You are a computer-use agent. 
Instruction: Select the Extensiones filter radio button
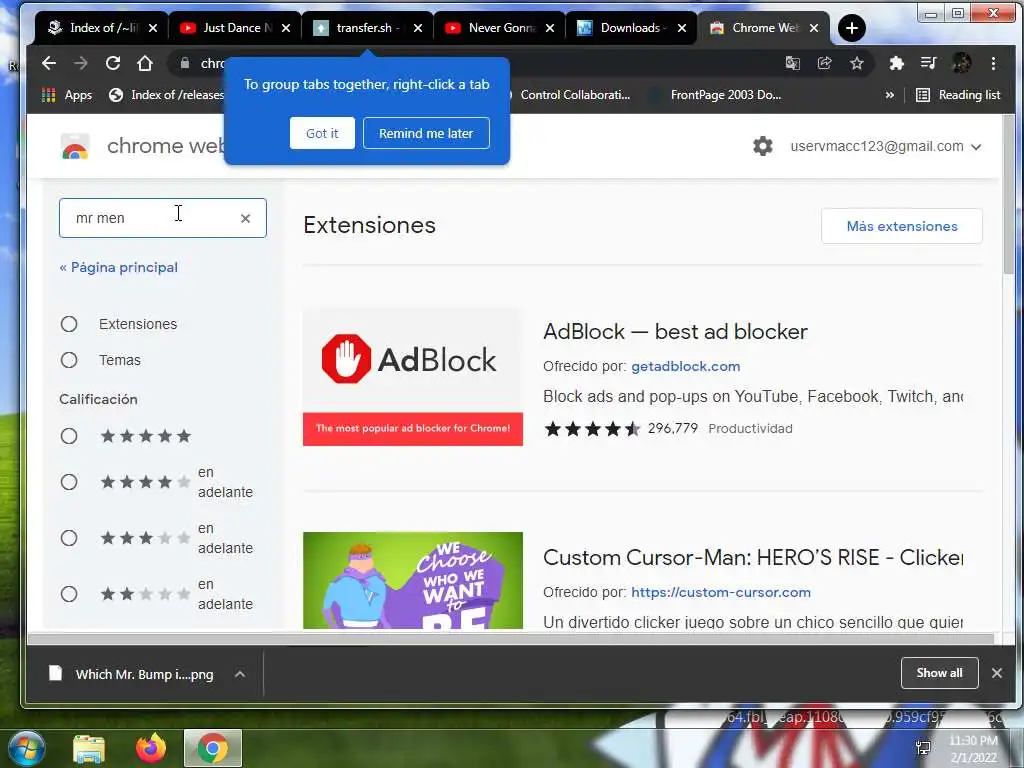pyautogui.click(x=69, y=324)
